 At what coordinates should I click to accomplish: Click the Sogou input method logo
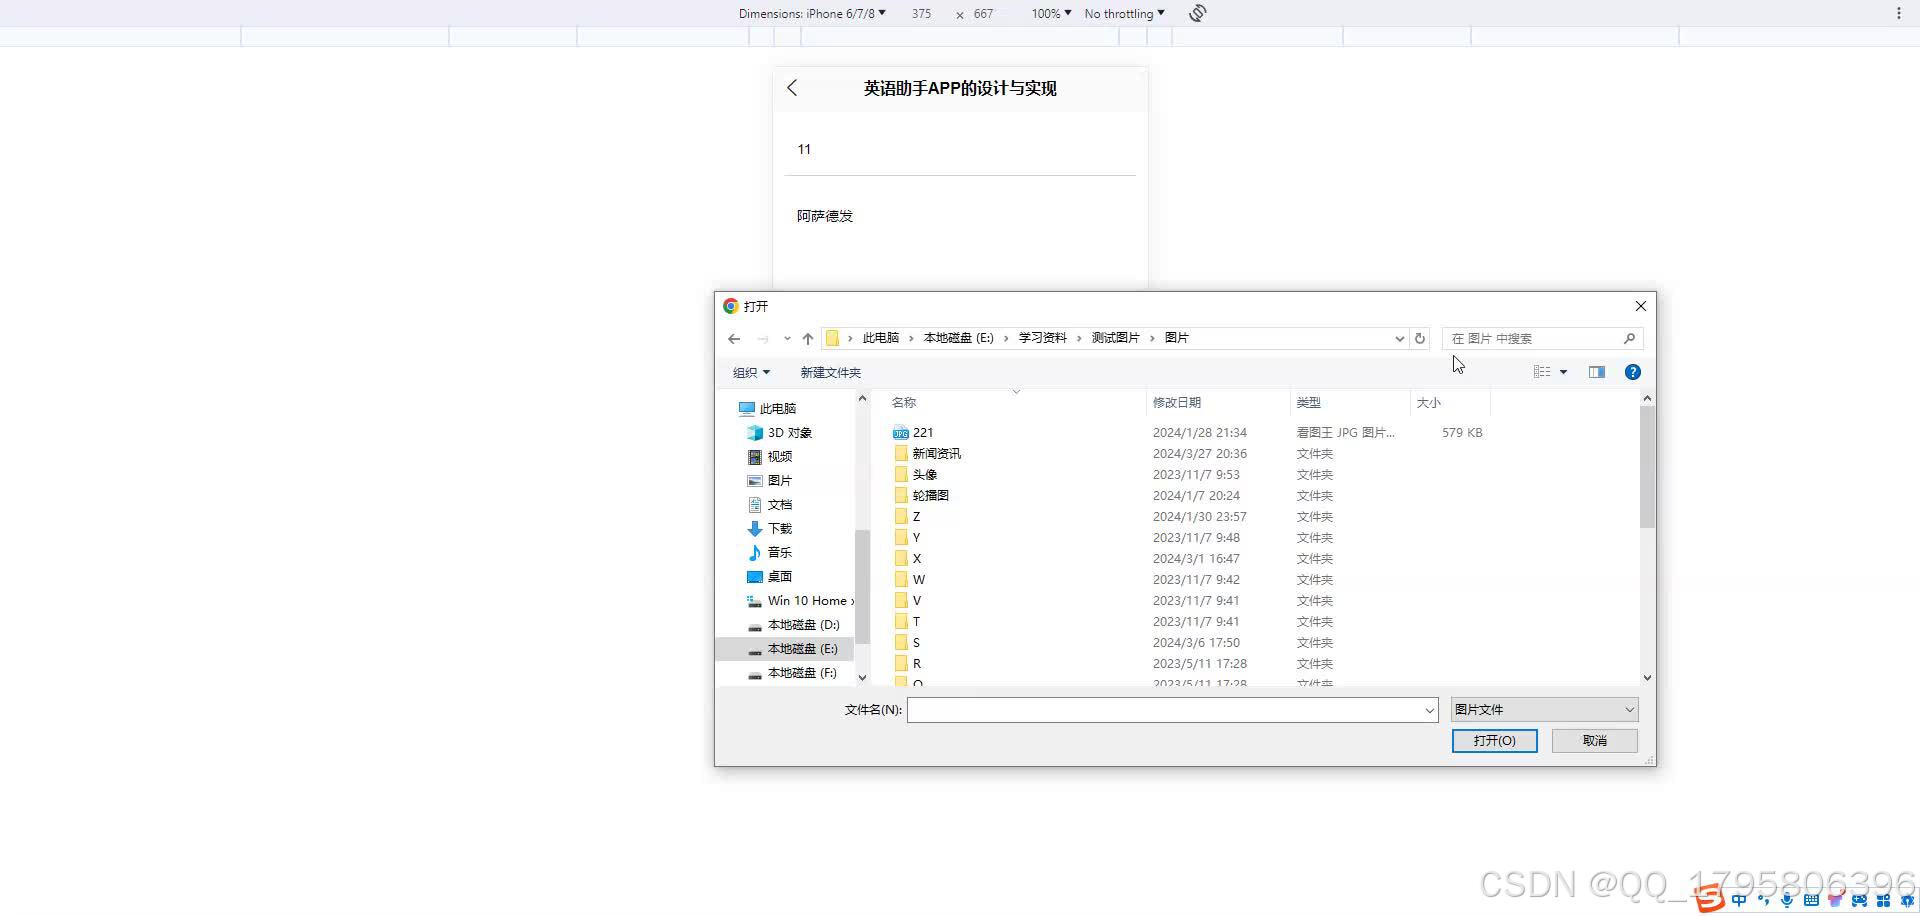pyautogui.click(x=1709, y=900)
